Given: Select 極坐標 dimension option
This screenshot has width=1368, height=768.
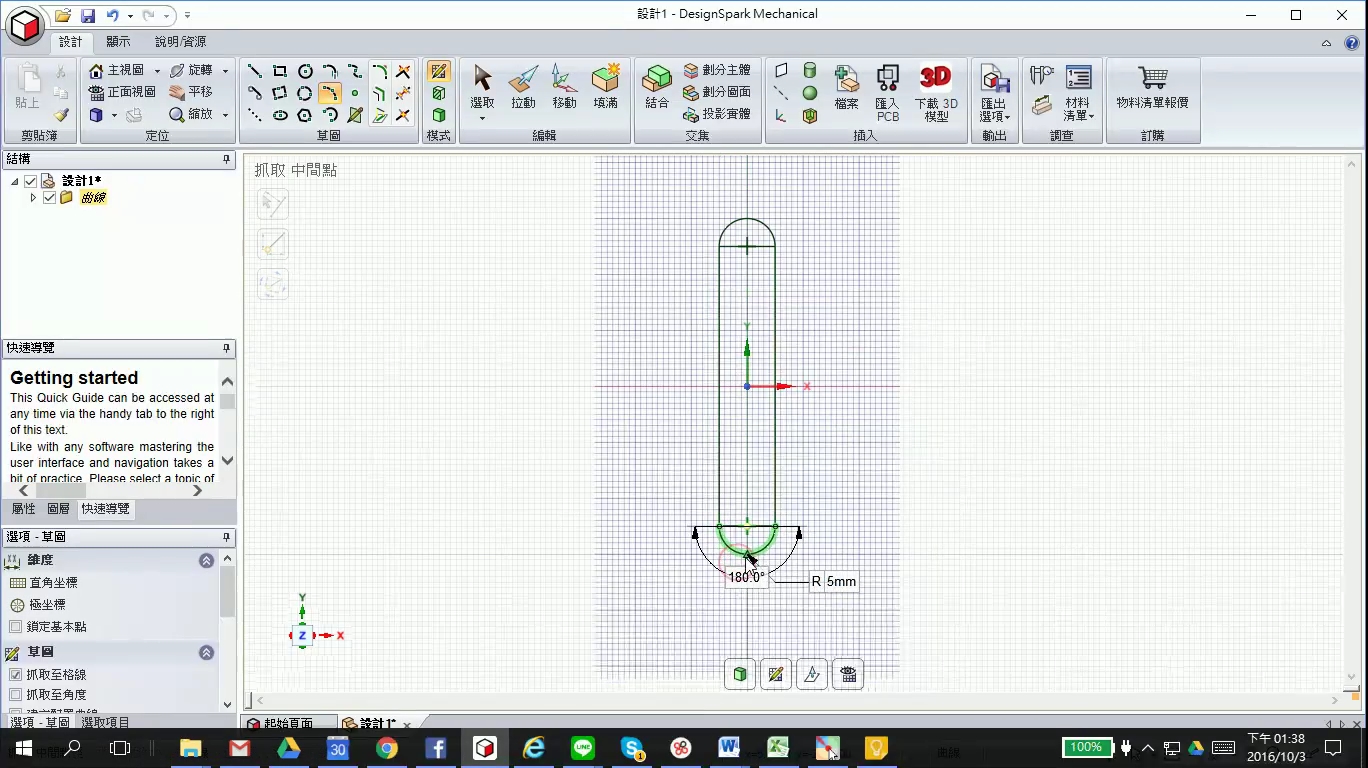Looking at the screenshot, I should coord(38,605).
